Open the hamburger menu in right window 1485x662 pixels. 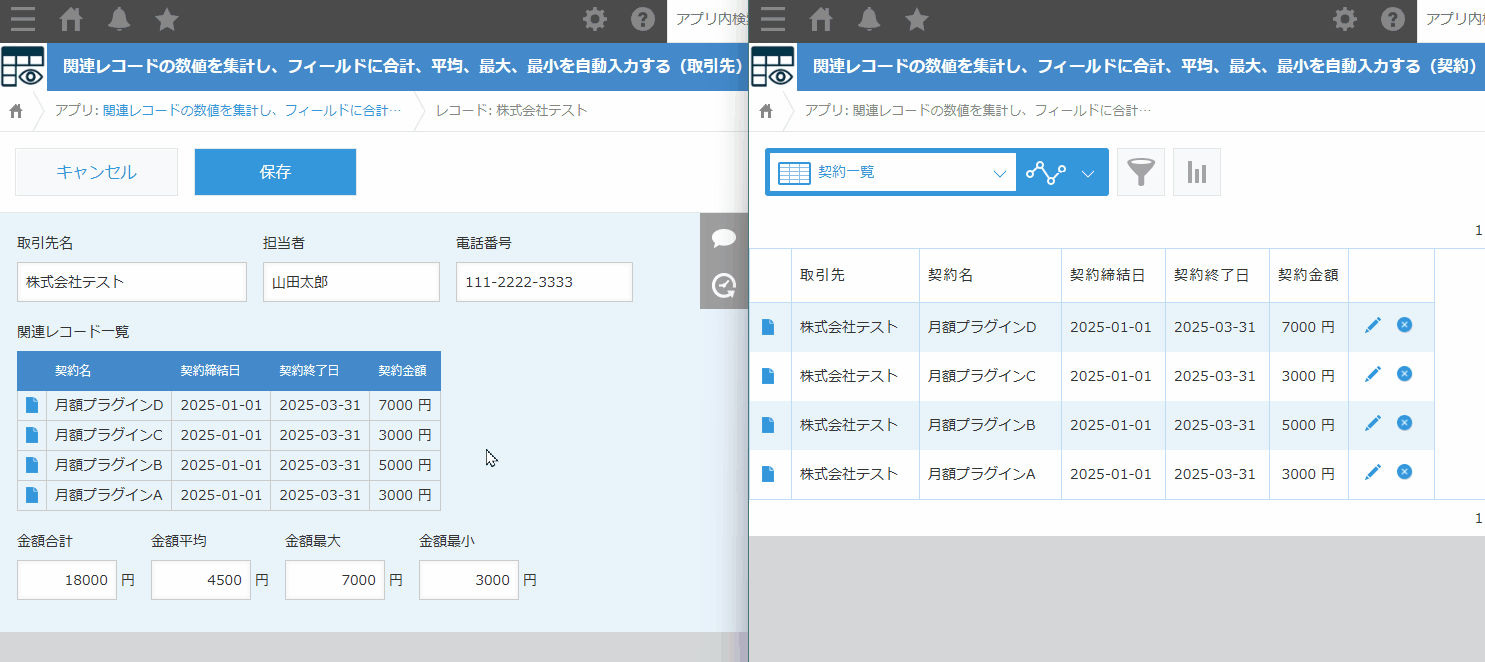772,19
